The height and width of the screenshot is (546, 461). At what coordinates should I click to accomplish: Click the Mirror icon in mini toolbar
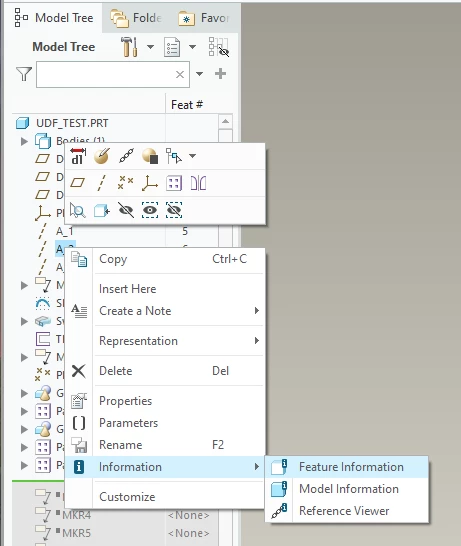tap(198, 183)
